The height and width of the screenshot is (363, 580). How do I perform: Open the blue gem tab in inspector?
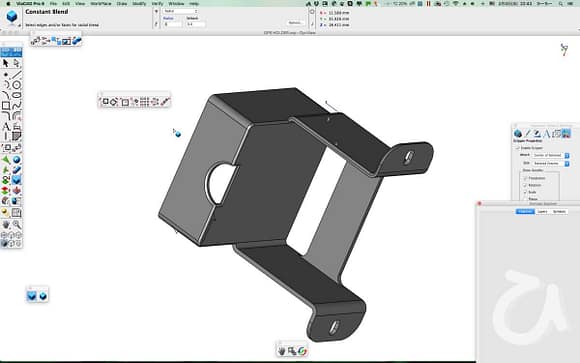[518, 134]
